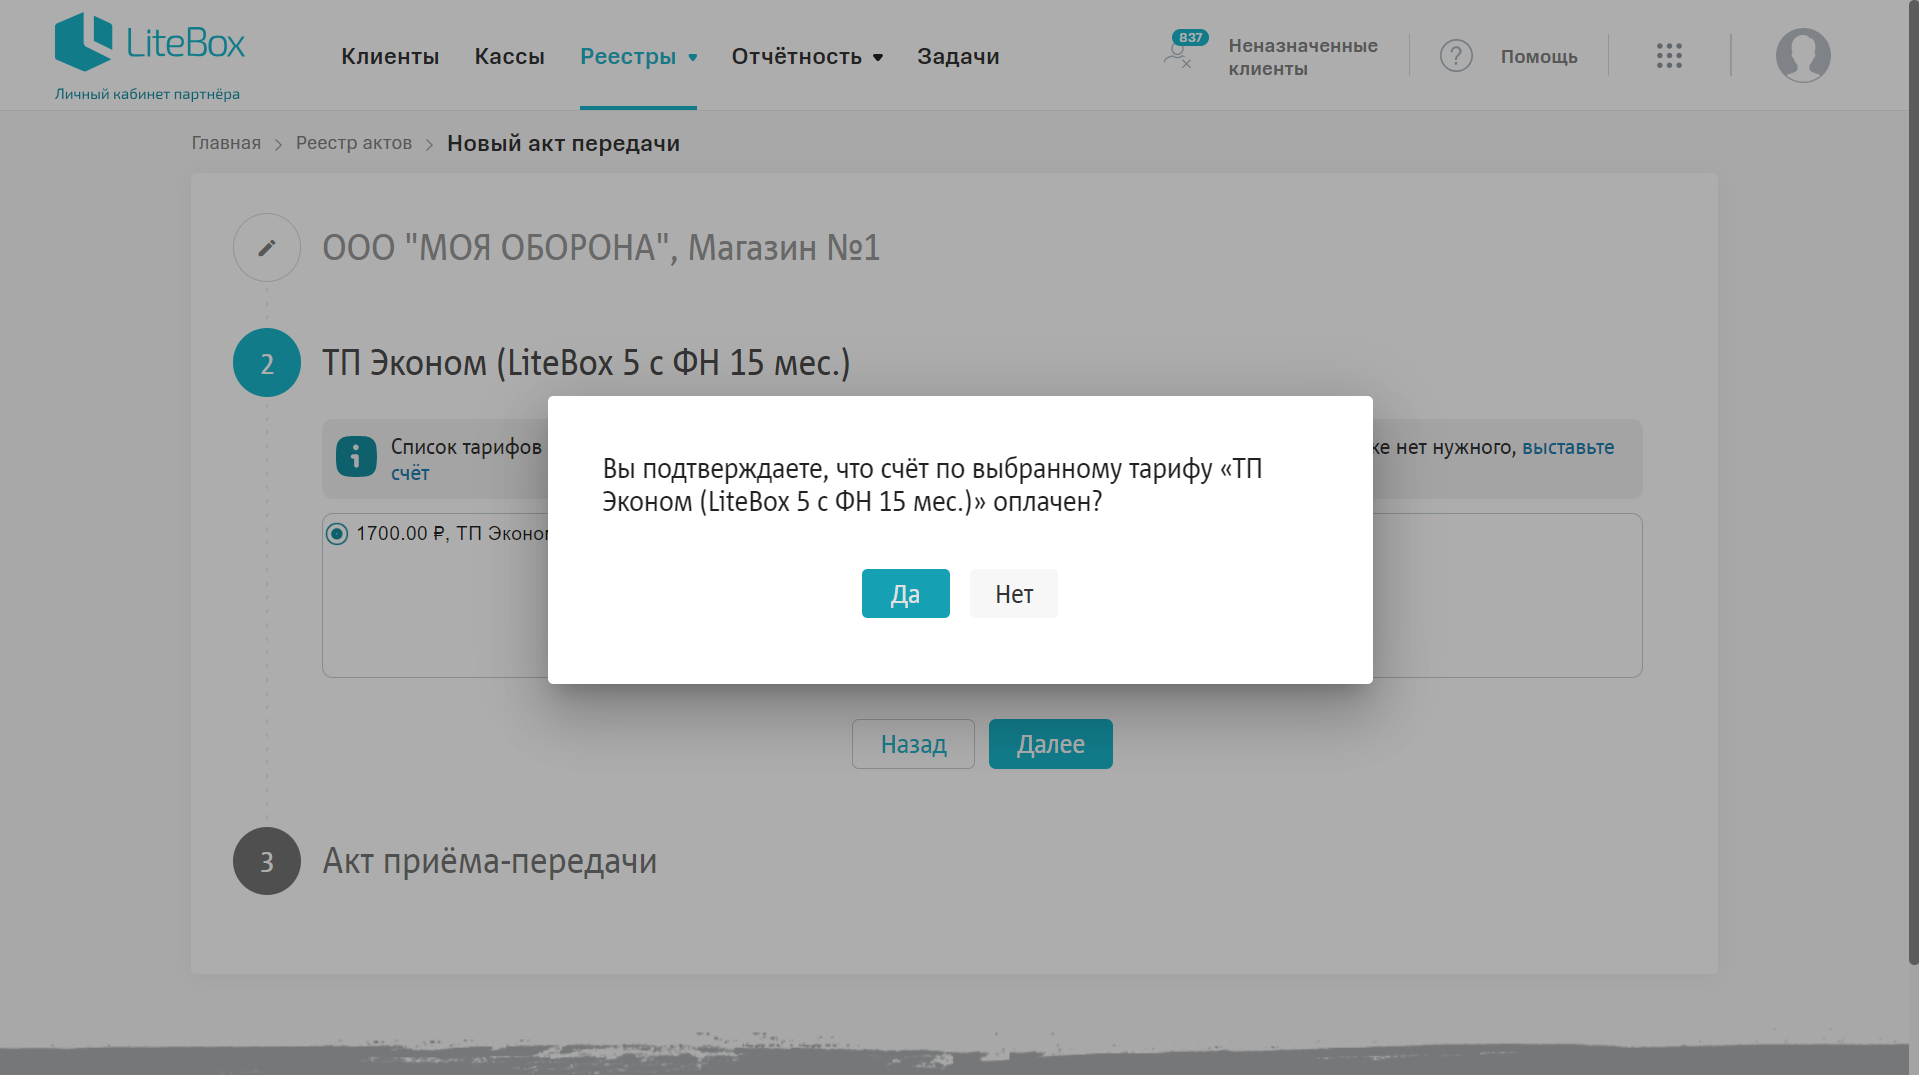The height and width of the screenshot is (1075, 1919).
Task: Open the Клиенты menu item
Action: tap(390, 57)
